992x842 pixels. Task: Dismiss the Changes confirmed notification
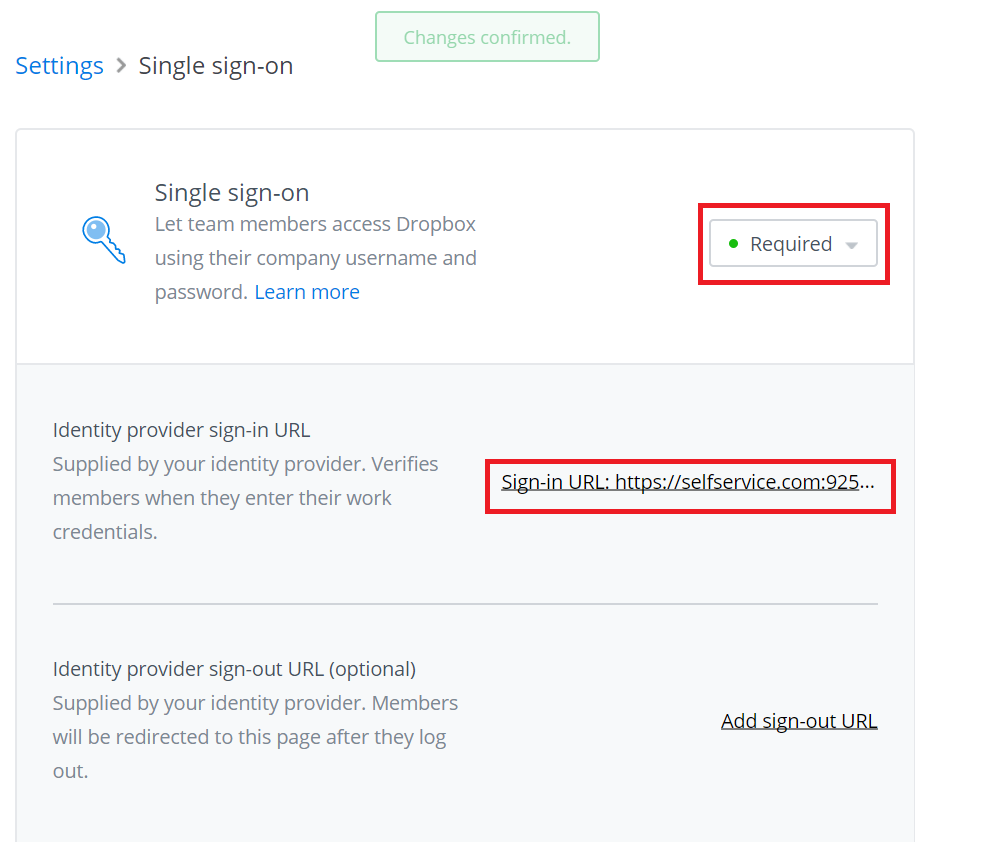[x=487, y=37]
